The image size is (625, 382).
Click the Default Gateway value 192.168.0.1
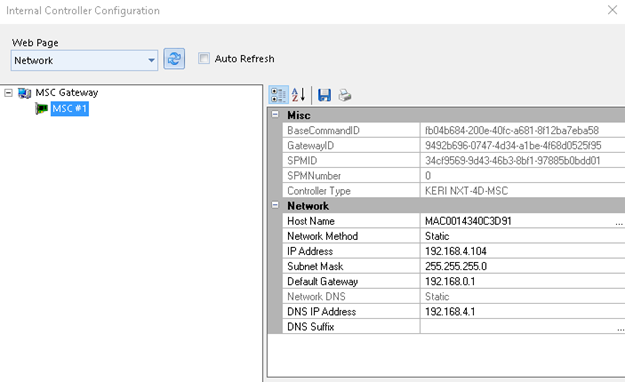click(450, 282)
